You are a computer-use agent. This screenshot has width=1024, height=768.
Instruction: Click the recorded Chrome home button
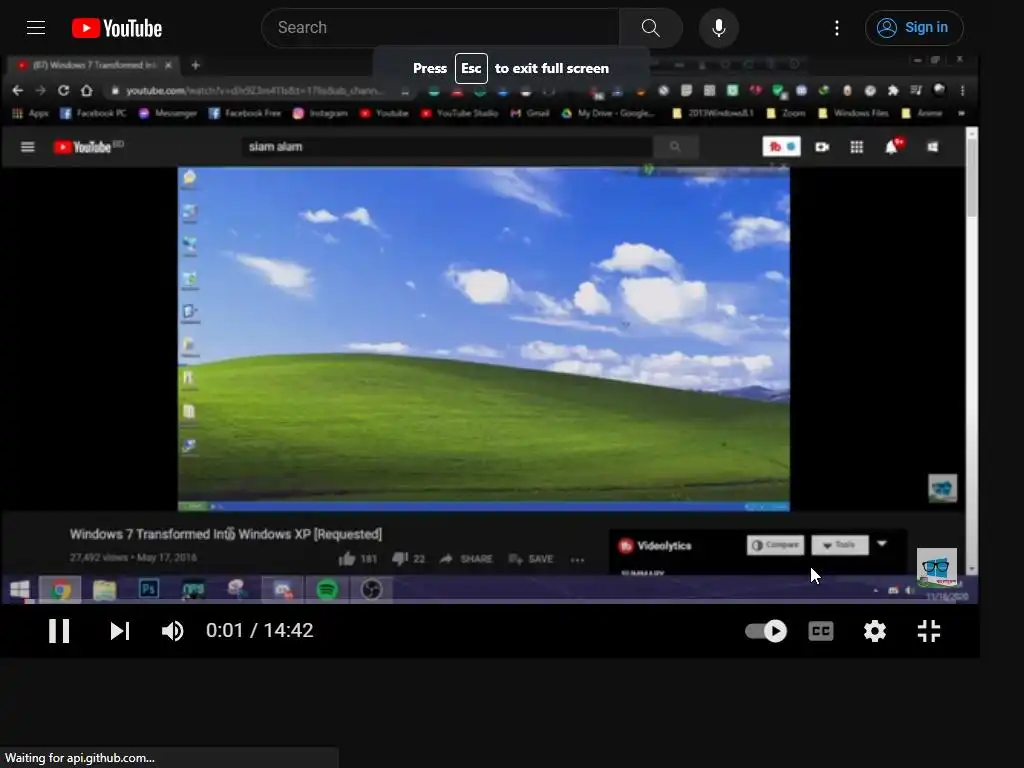86,90
